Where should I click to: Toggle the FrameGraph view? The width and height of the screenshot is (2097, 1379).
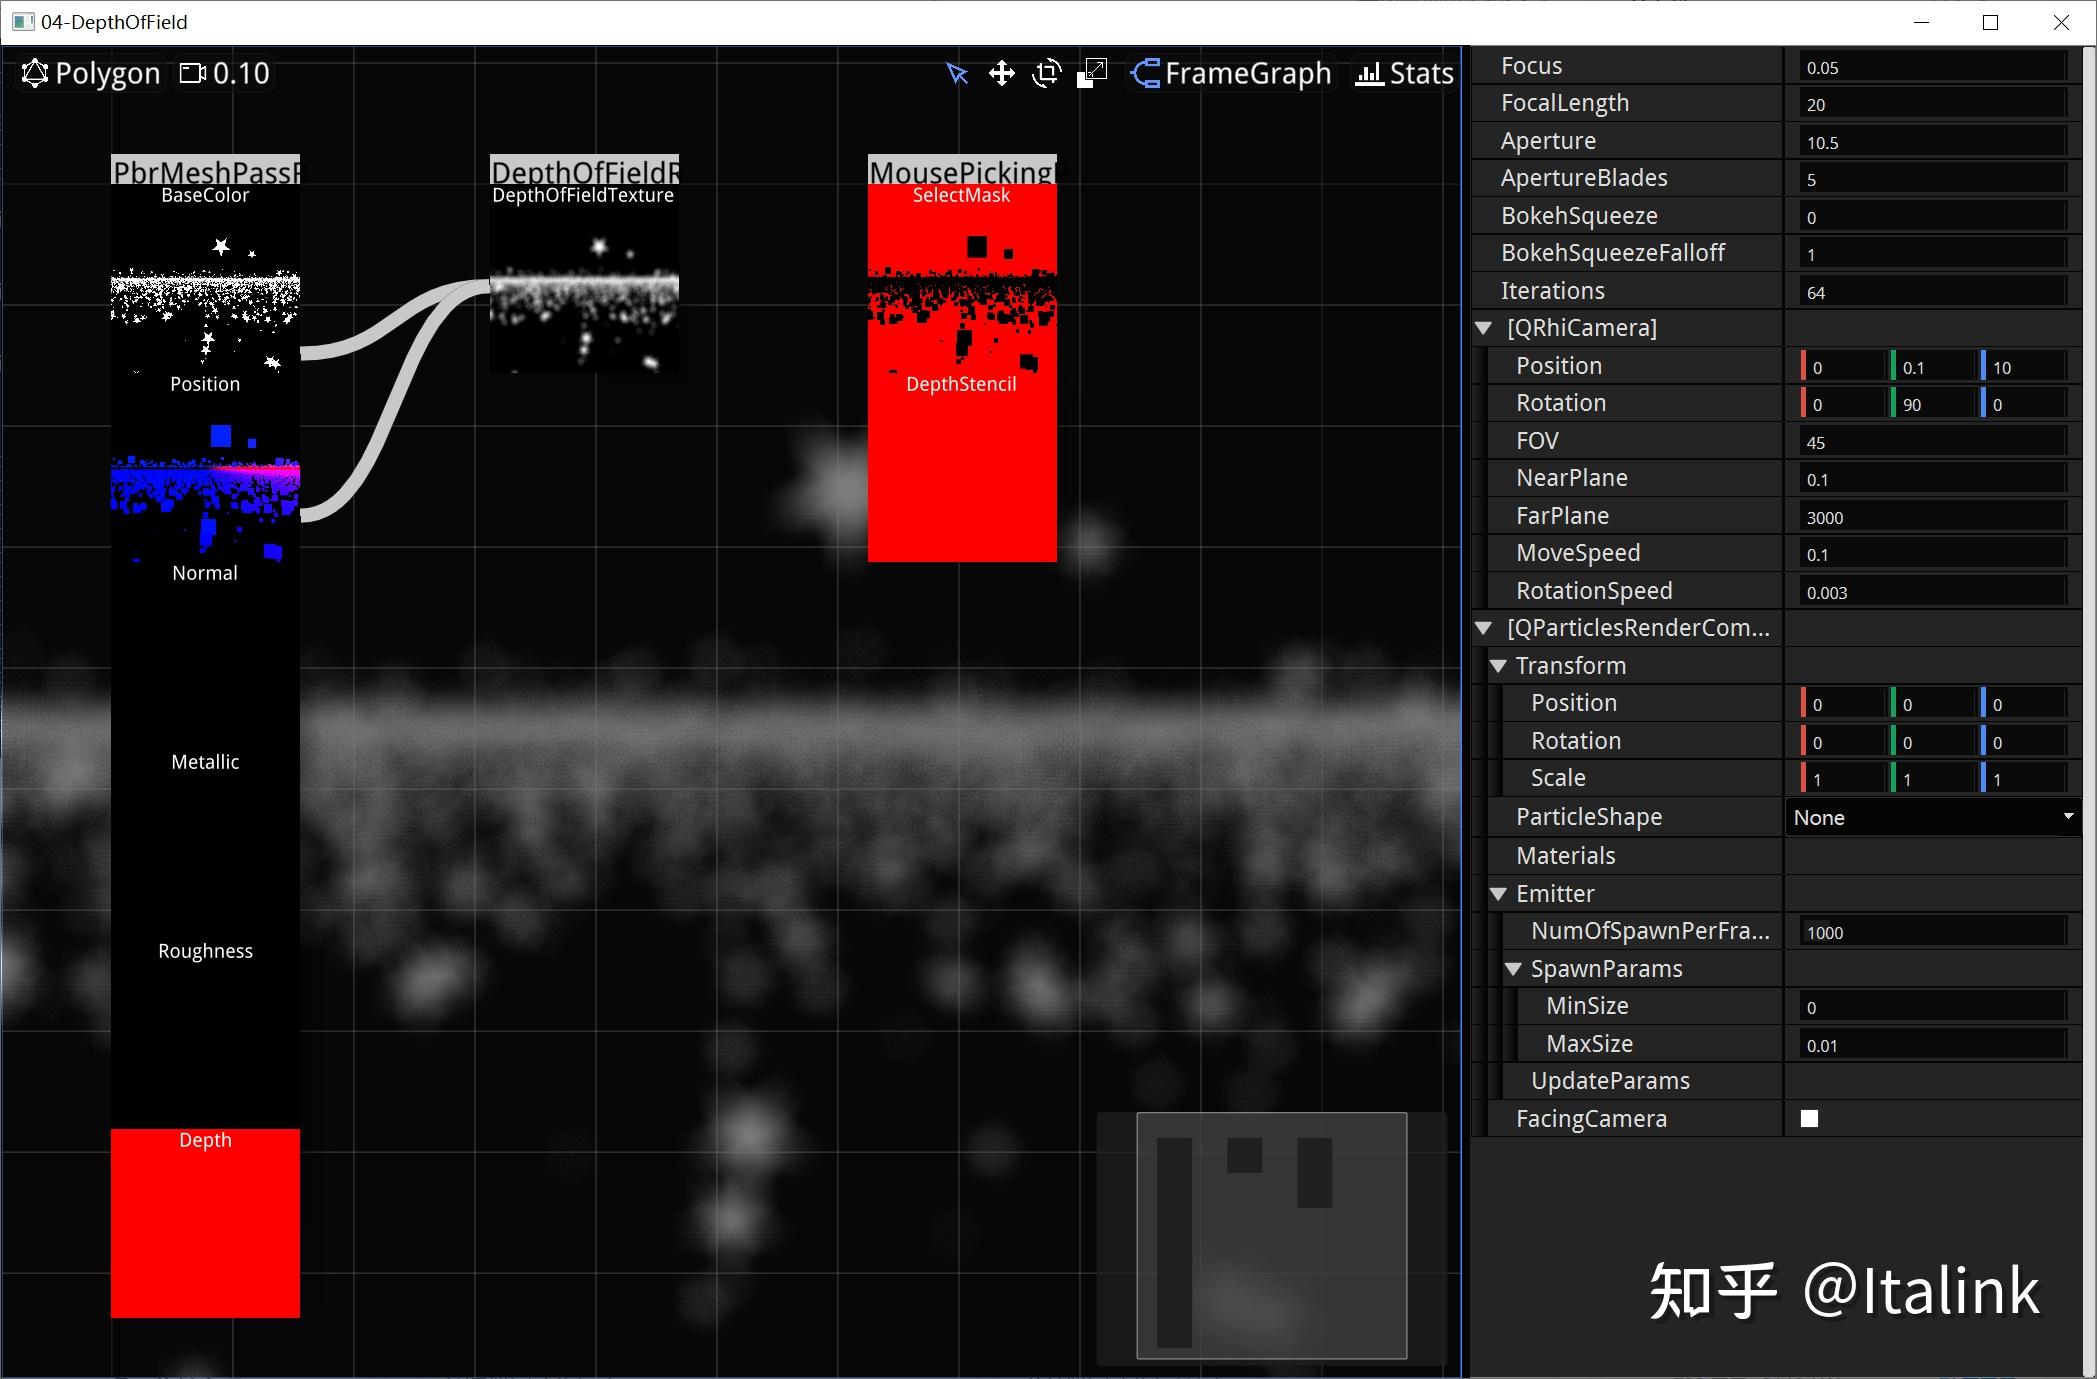coord(1231,73)
